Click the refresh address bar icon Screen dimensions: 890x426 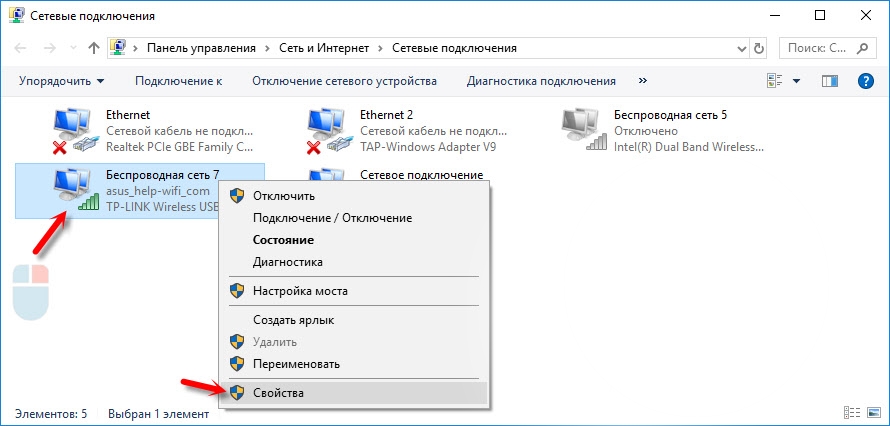pos(761,48)
